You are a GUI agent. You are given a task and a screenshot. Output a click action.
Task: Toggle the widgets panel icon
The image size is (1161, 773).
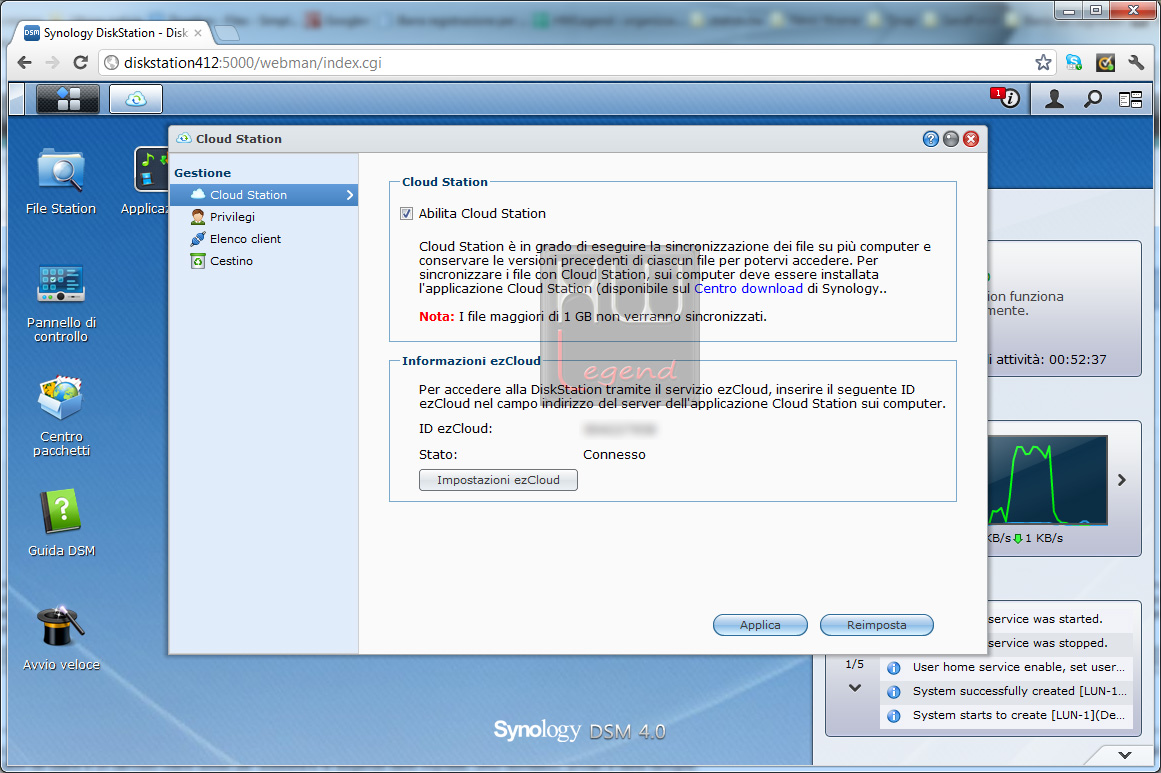click(x=1131, y=98)
